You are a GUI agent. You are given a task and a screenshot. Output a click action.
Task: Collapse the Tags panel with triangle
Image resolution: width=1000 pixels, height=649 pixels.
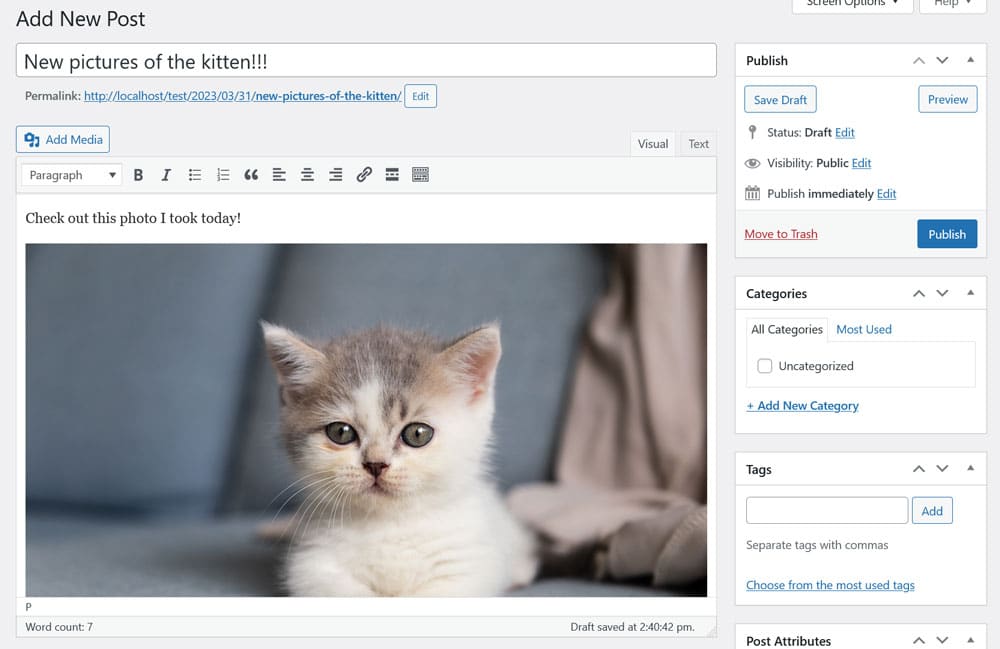(x=970, y=469)
